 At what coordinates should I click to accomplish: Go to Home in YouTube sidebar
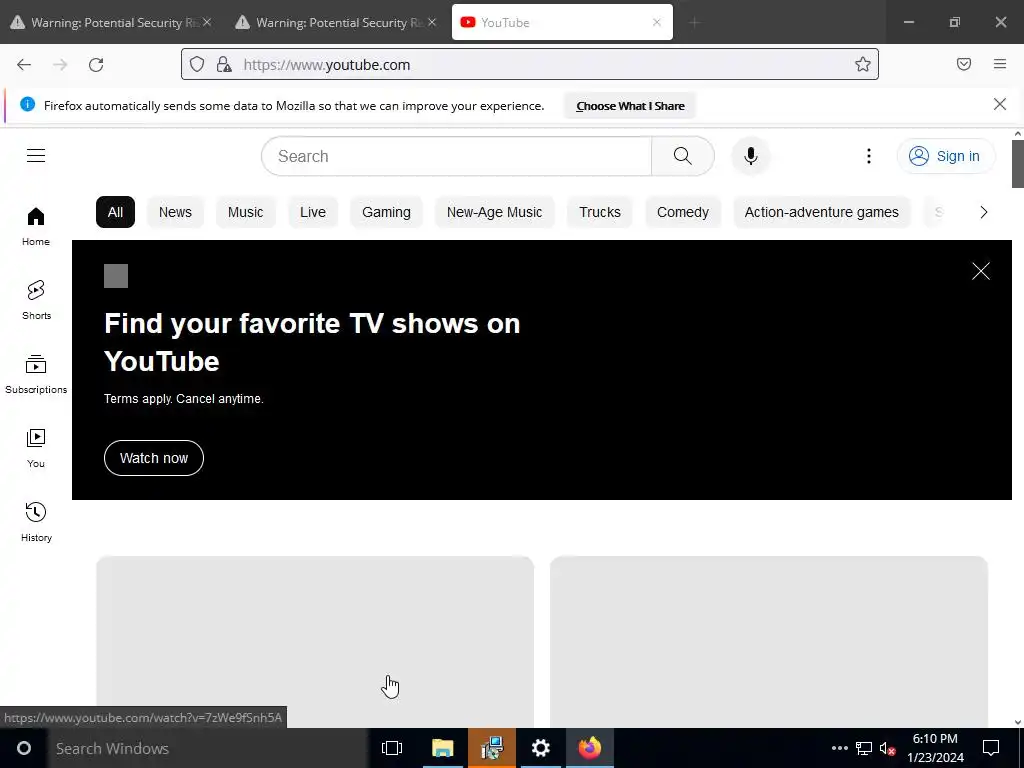pos(36,226)
